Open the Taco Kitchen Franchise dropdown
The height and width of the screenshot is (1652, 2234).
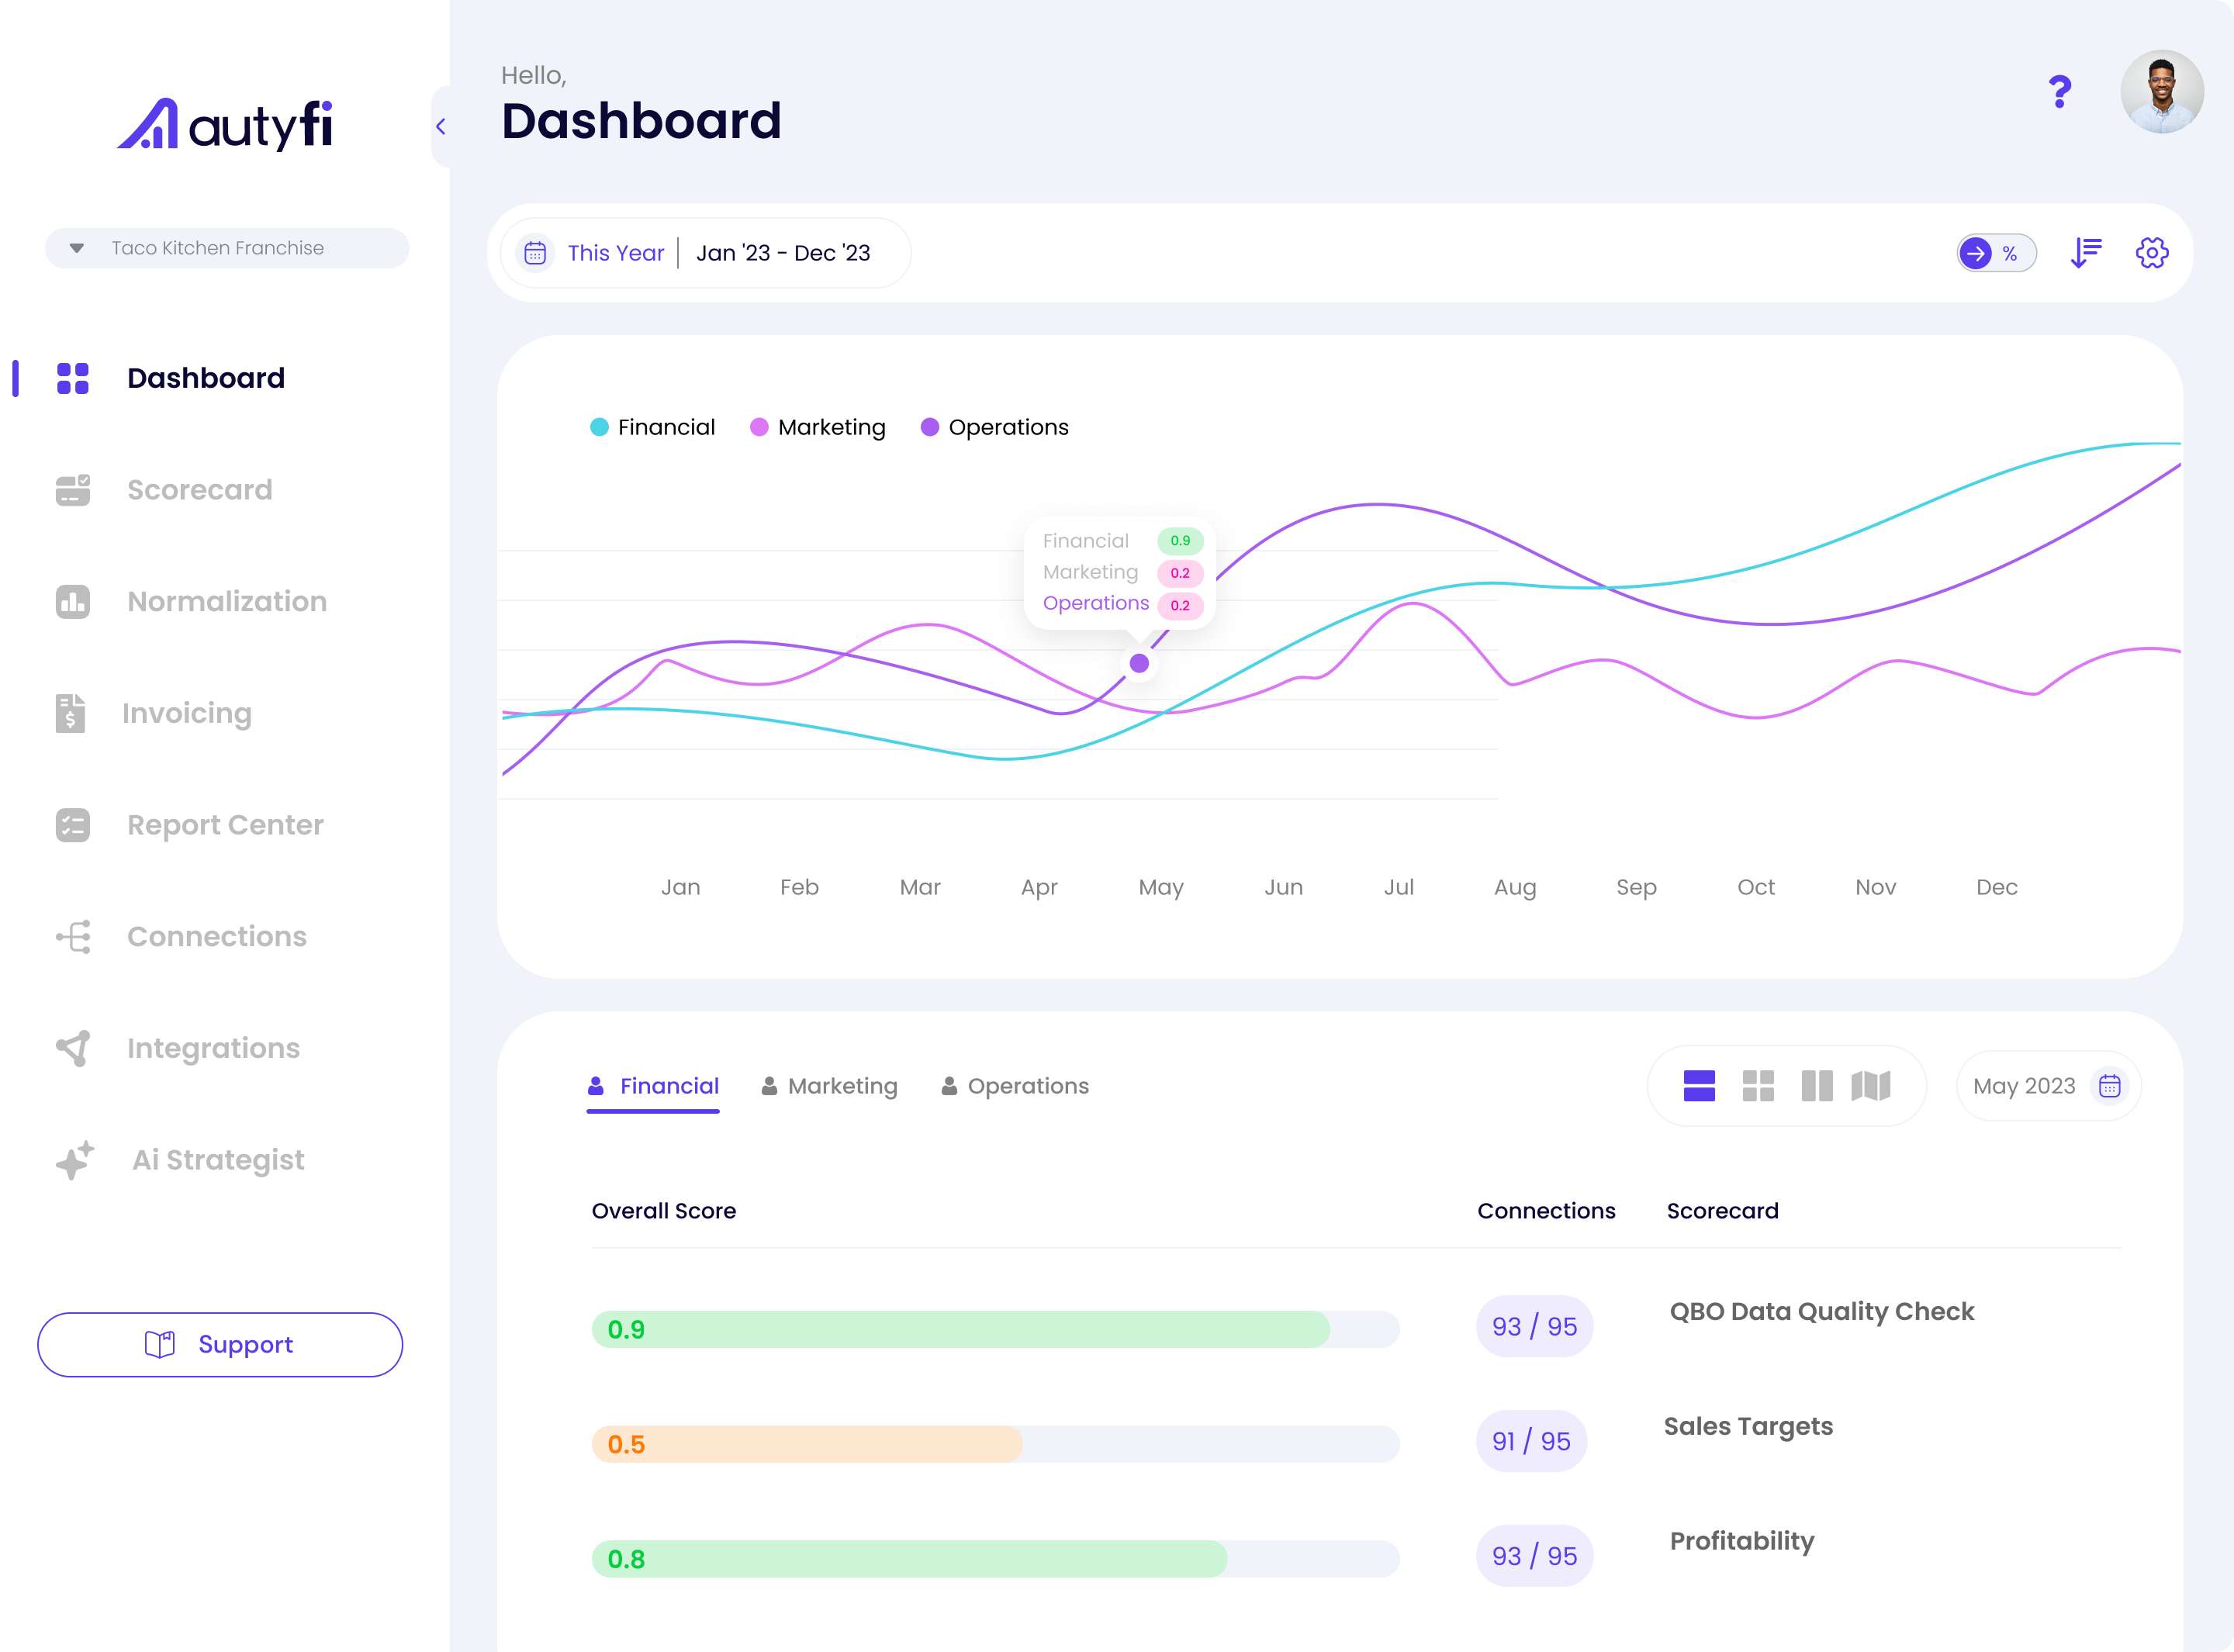tap(227, 248)
